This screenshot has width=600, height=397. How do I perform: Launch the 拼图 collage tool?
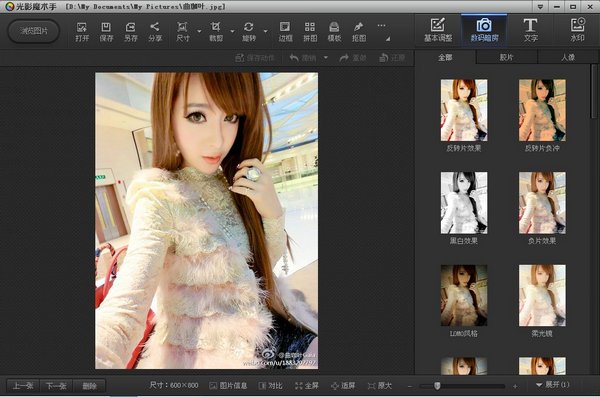[x=310, y=31]
